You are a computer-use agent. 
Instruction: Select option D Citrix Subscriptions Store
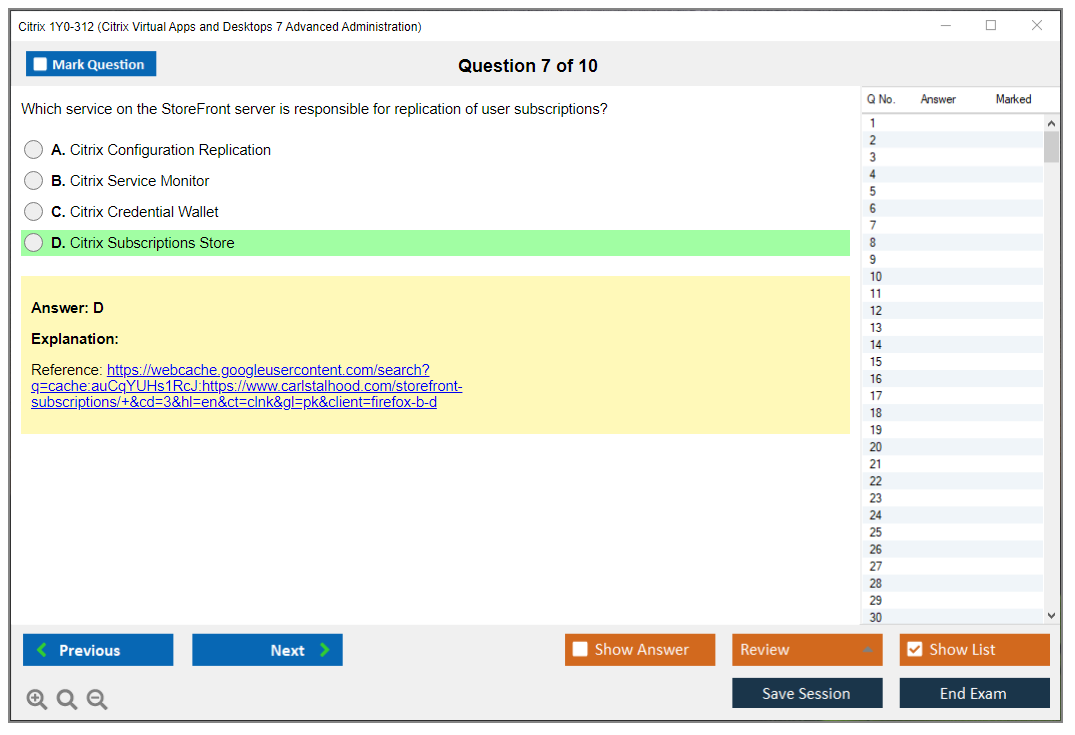(x=34, y=243)
